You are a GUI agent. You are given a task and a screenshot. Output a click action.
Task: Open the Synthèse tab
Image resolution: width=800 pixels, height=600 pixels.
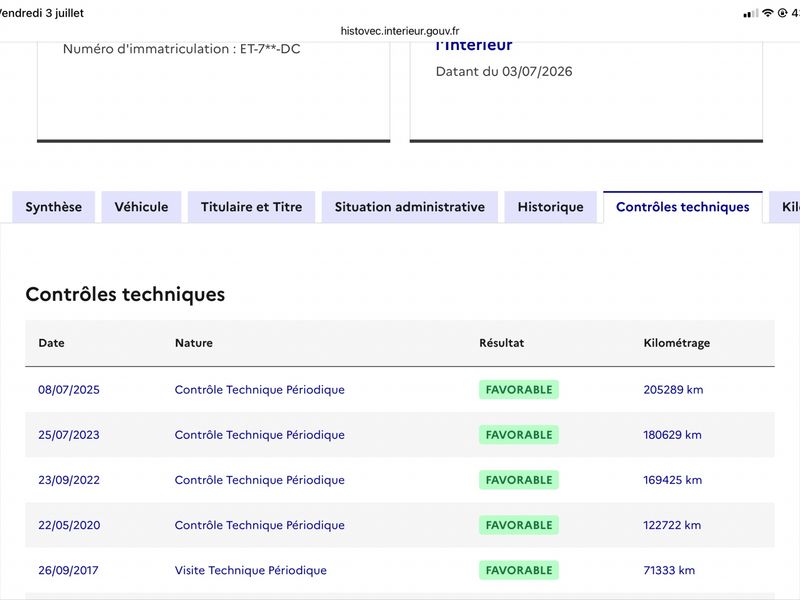tap(54, 207)
